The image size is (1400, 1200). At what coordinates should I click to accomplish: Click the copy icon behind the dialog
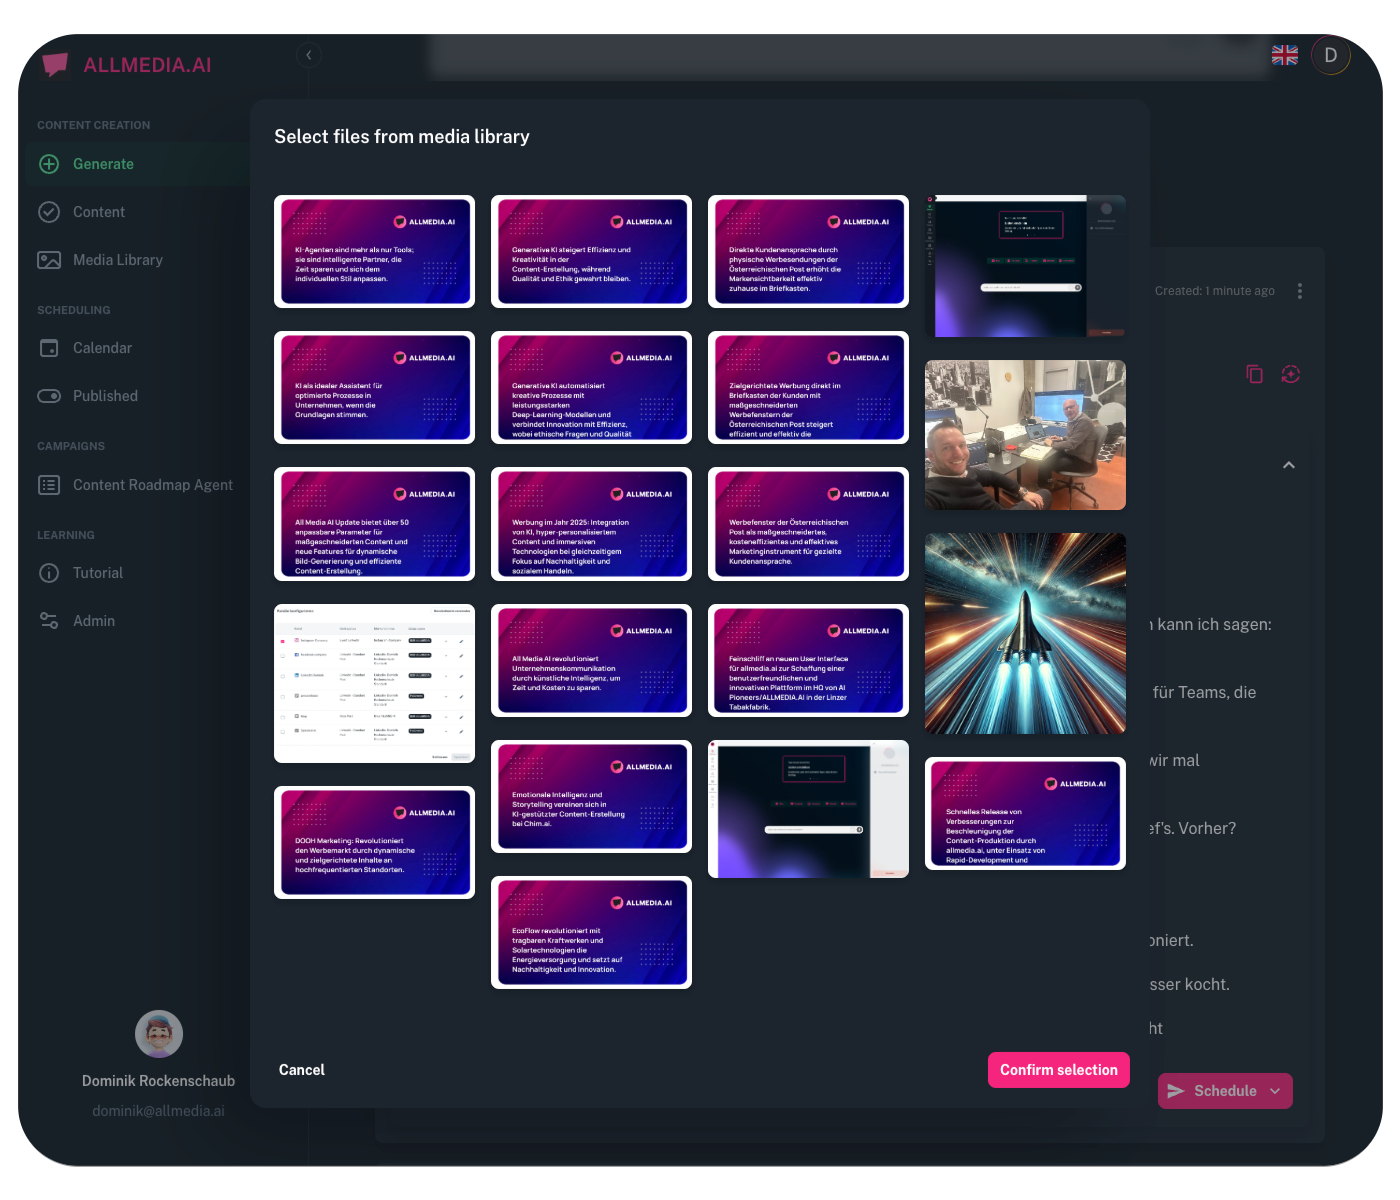click(1254, 374)
